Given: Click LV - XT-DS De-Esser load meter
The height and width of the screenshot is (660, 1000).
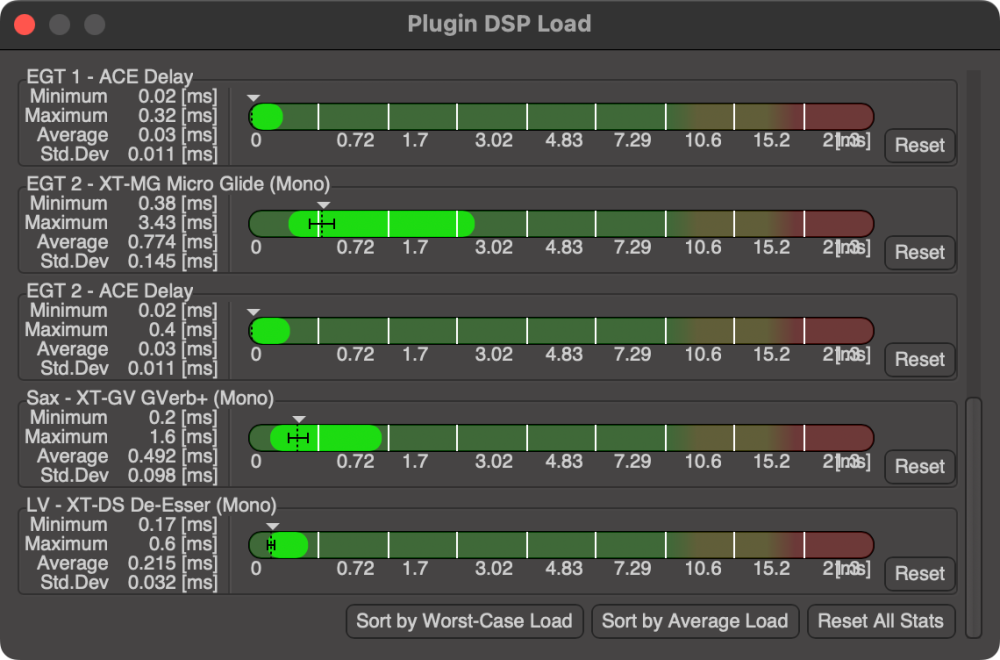Looking at the screenshot, I should 561,545.
